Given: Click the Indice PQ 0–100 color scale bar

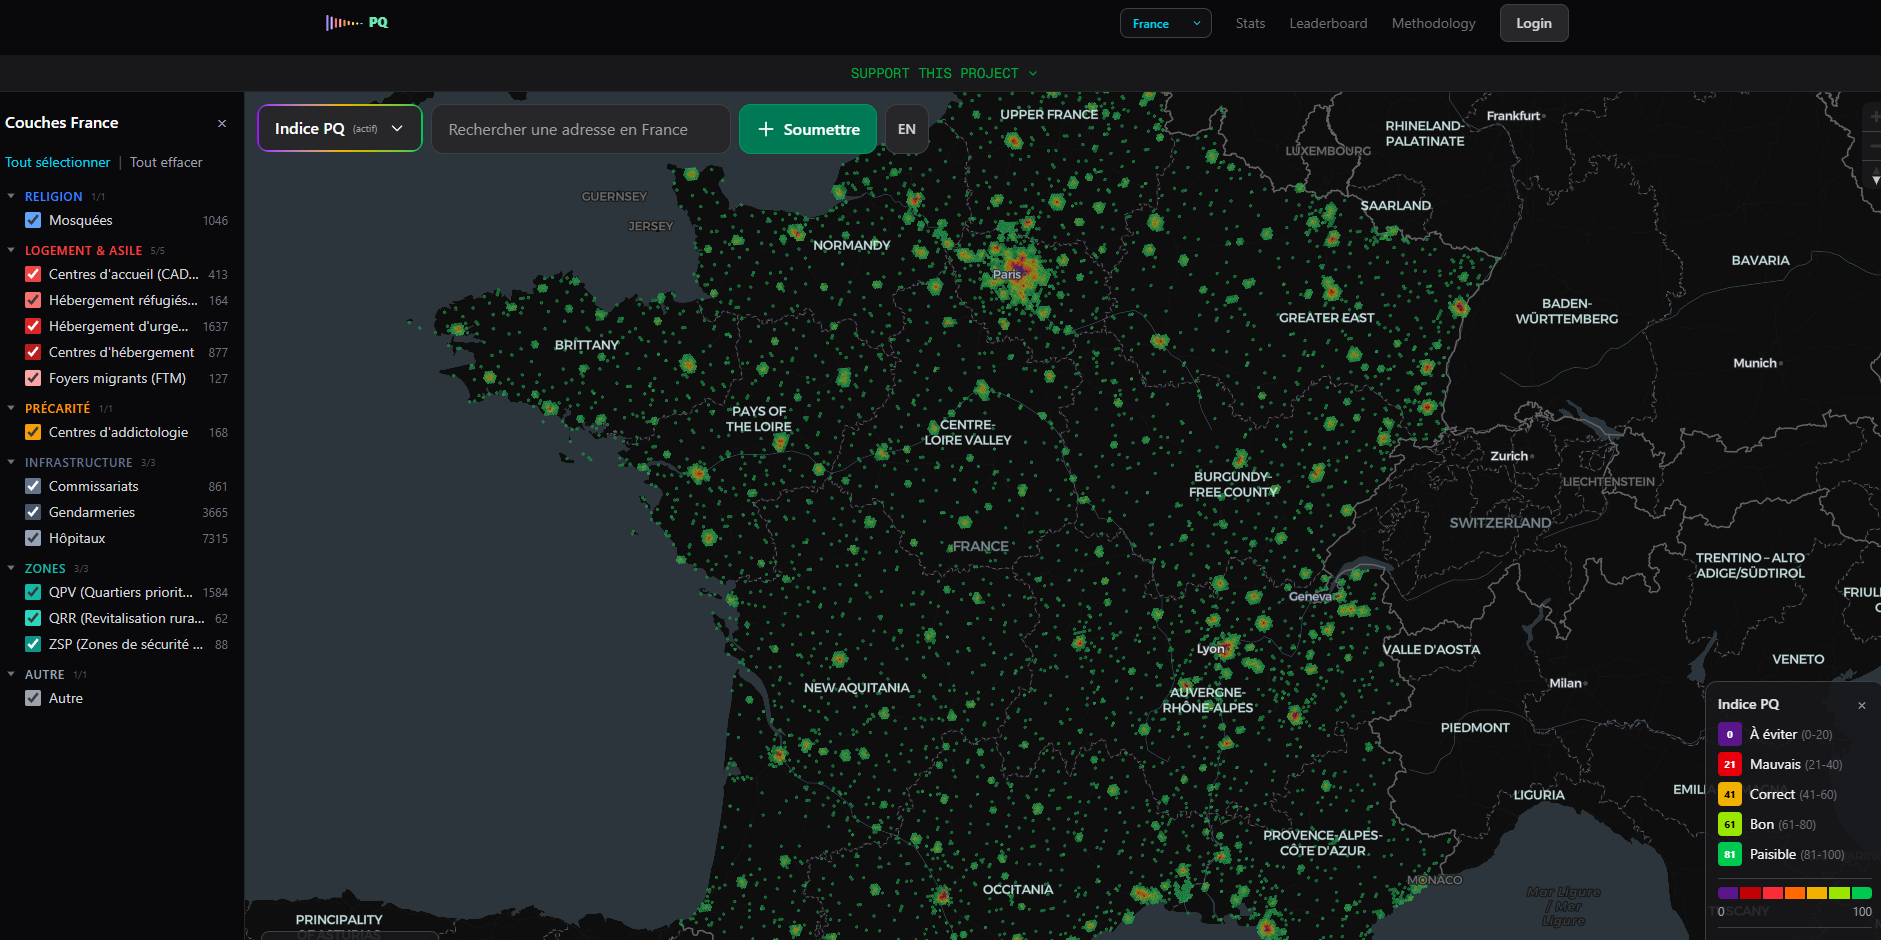Looking at the screenshot, I should point(1795,893).
